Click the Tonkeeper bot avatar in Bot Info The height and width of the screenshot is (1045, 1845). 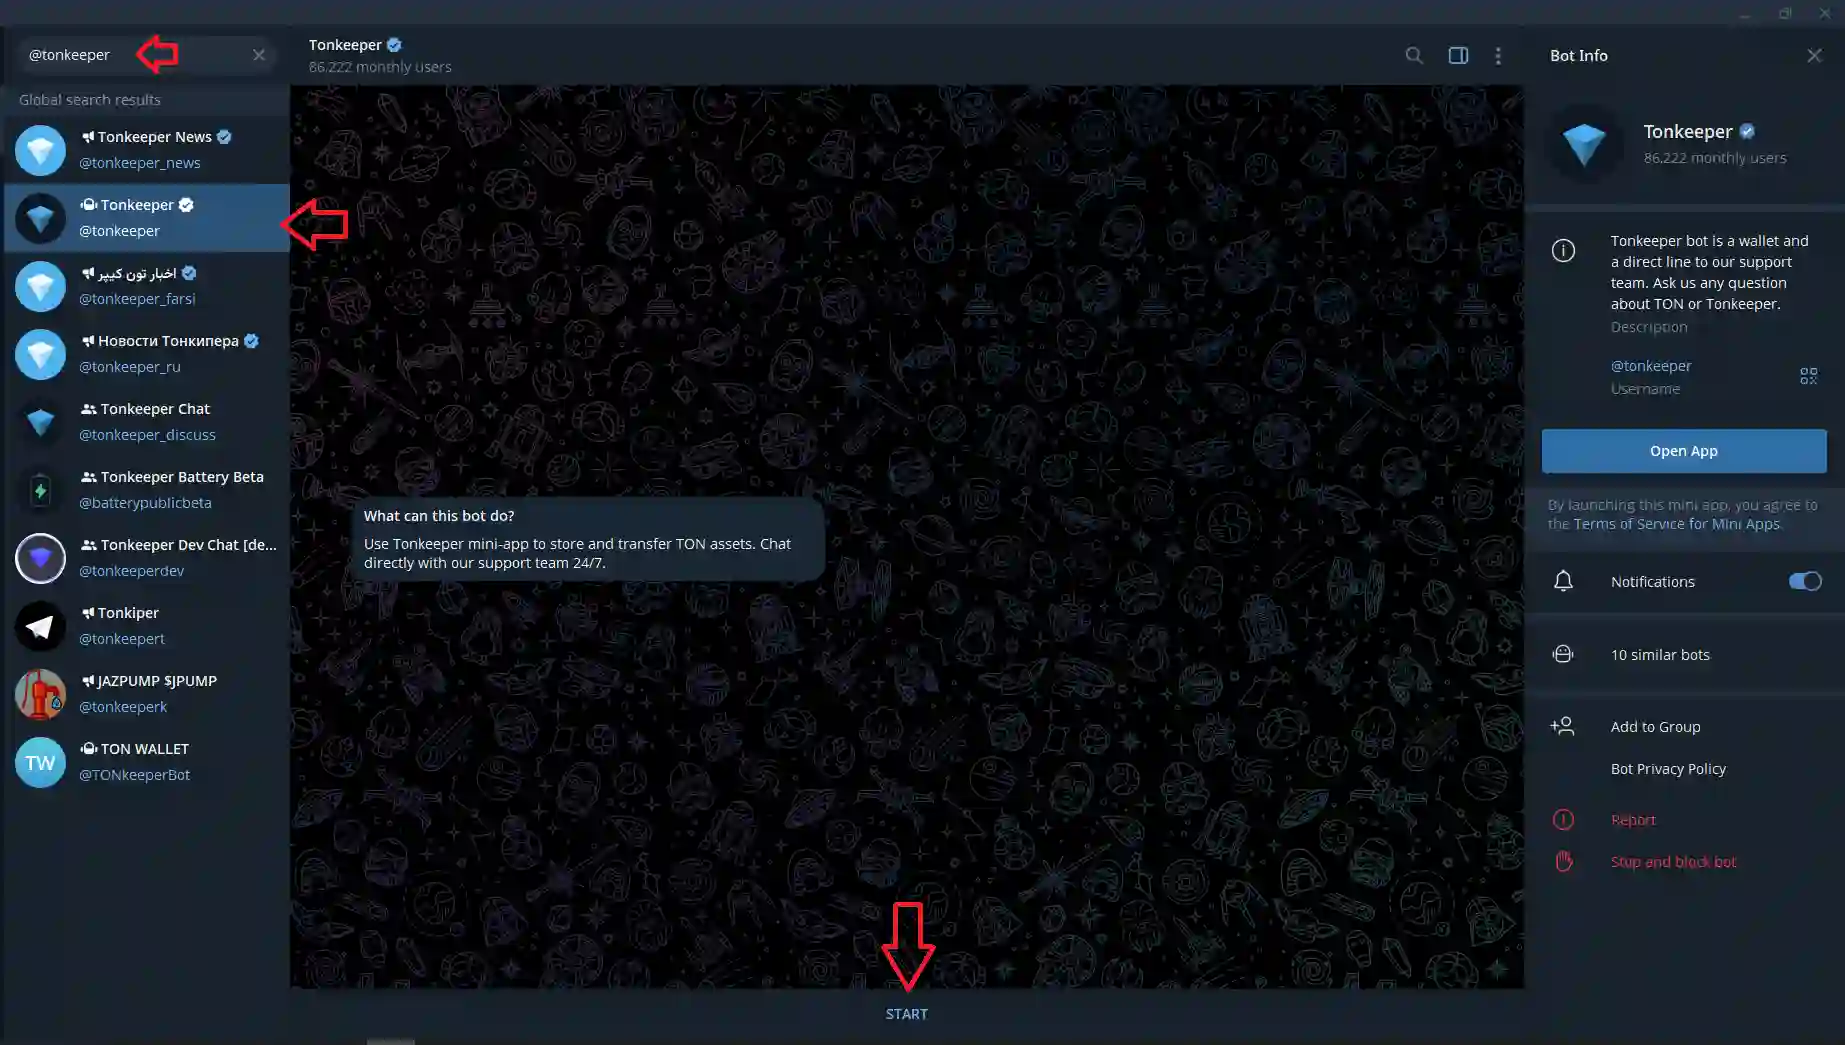point(1584,145)
